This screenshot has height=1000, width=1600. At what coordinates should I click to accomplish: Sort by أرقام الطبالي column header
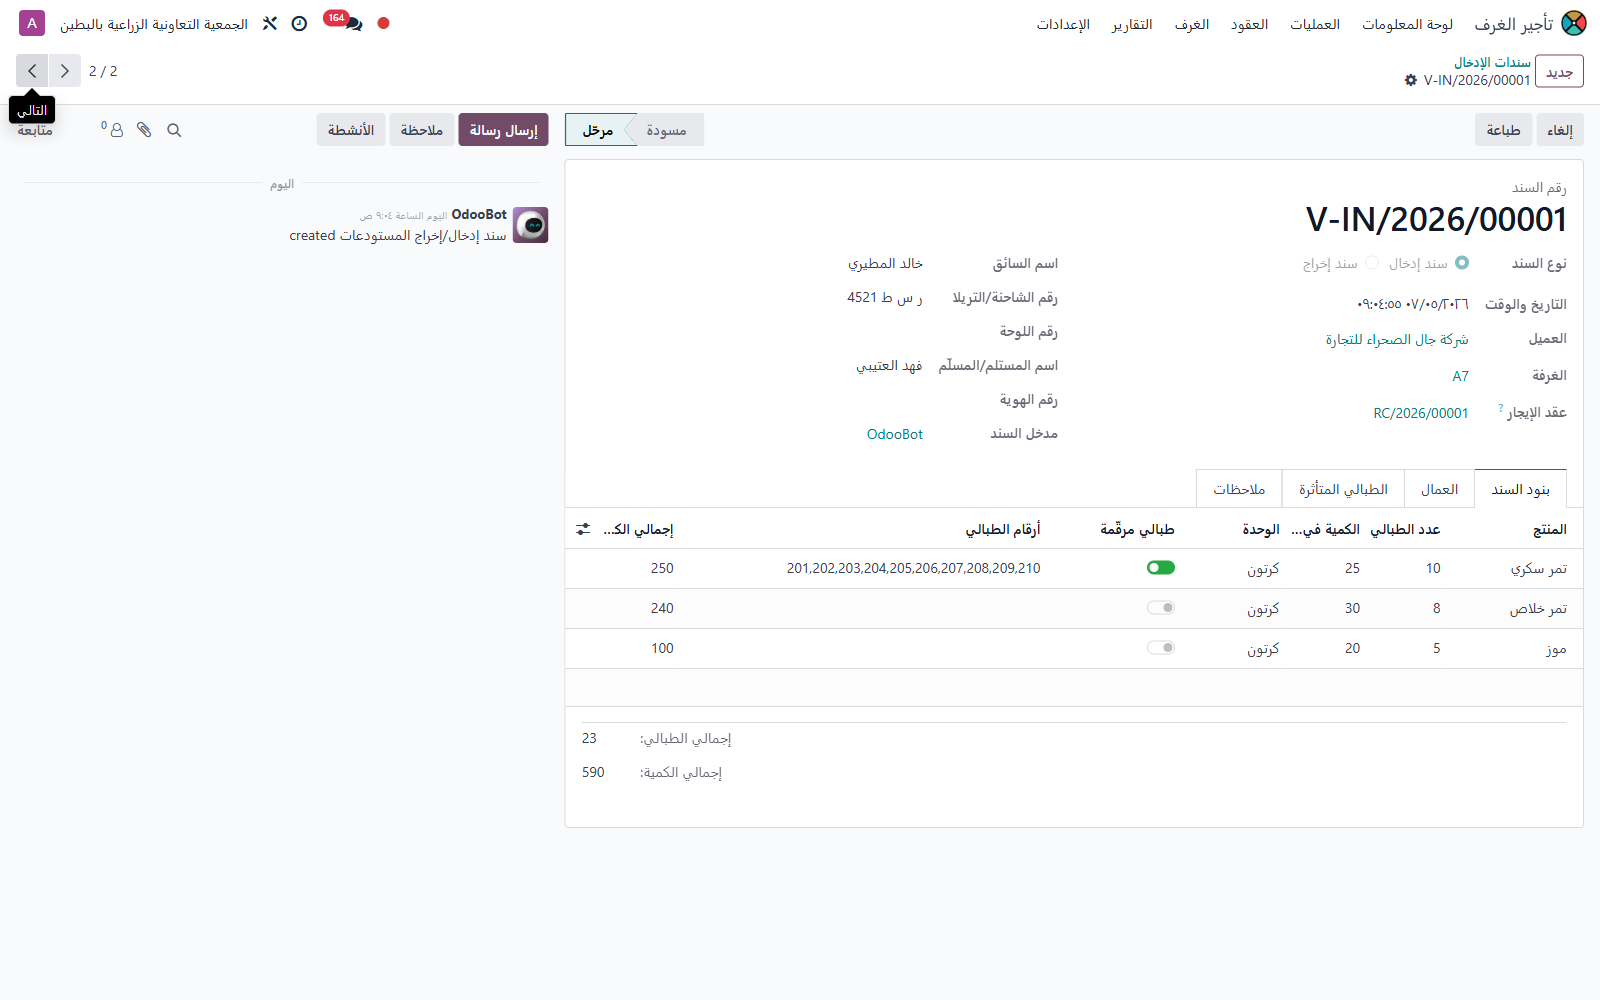tap(1002, 529)
